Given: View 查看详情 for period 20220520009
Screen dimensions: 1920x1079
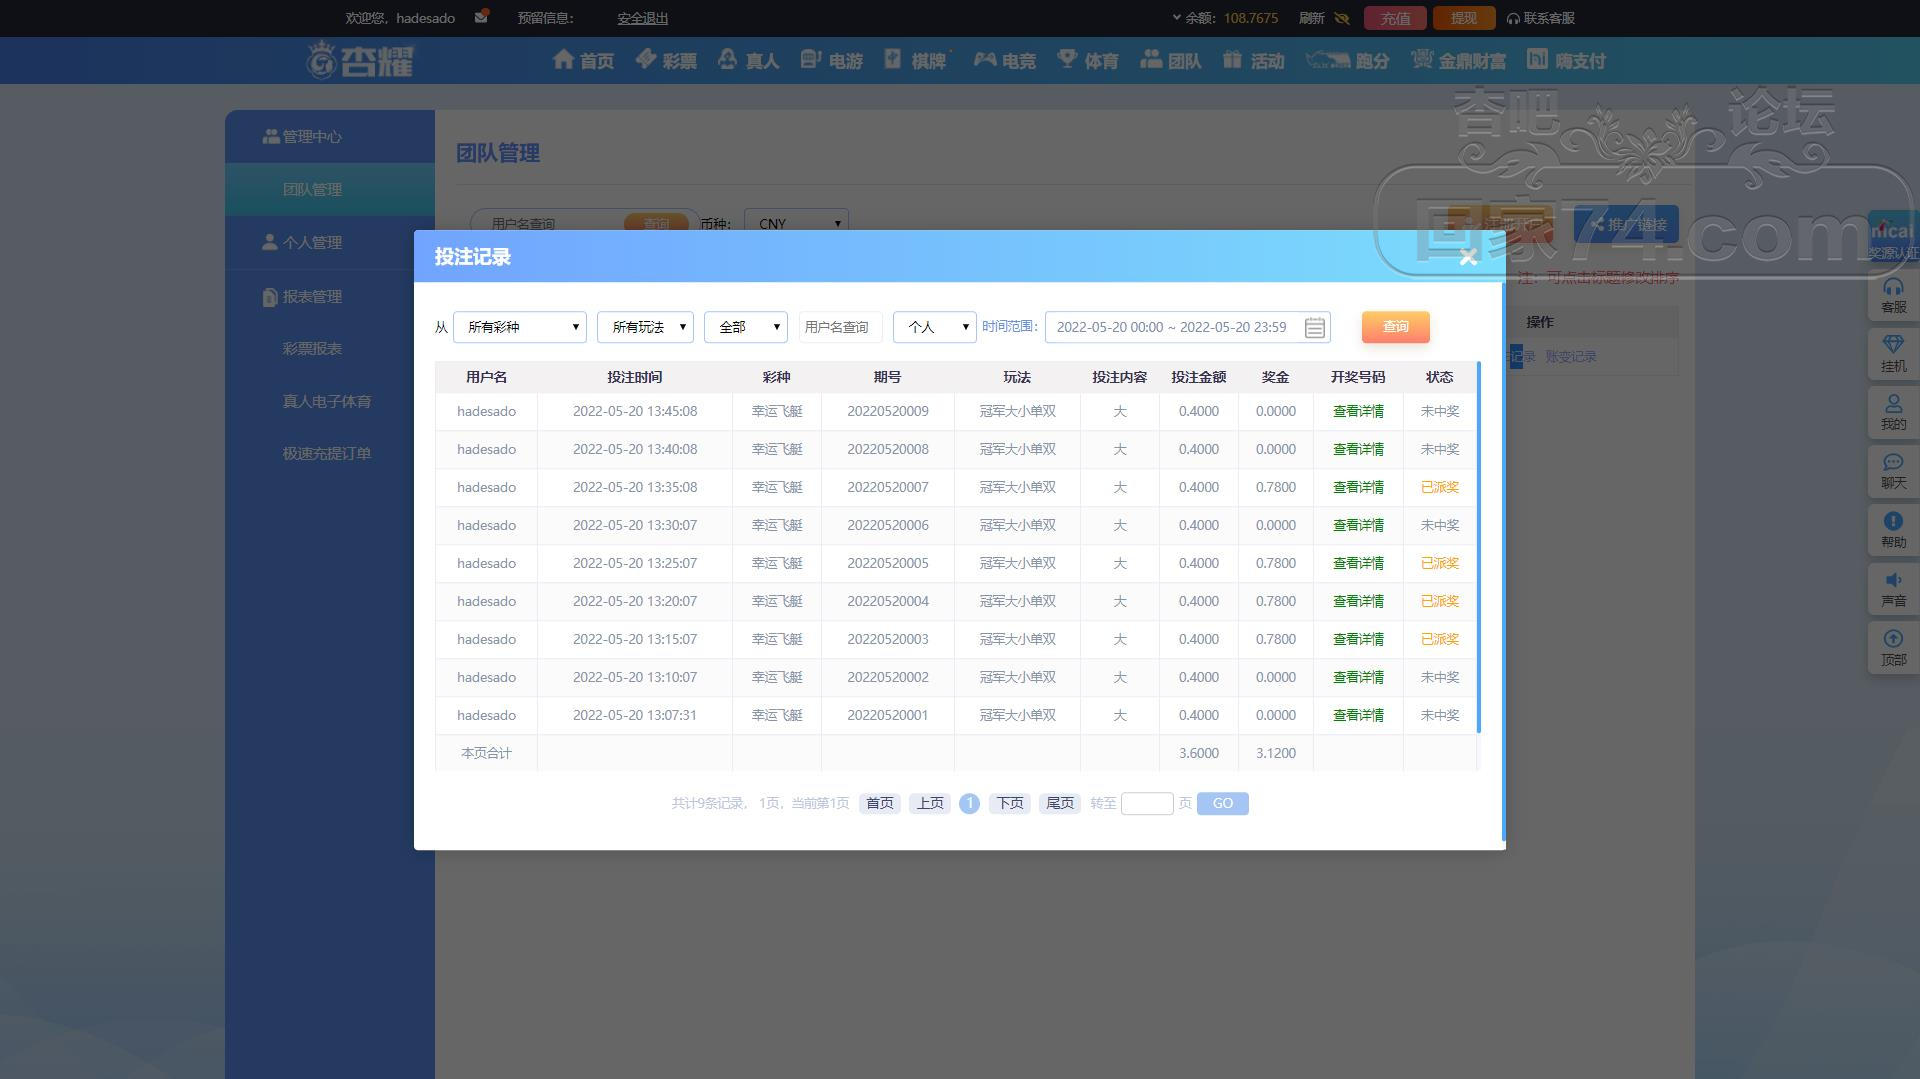Looking at the screenshot, I should coord(1357,411).
